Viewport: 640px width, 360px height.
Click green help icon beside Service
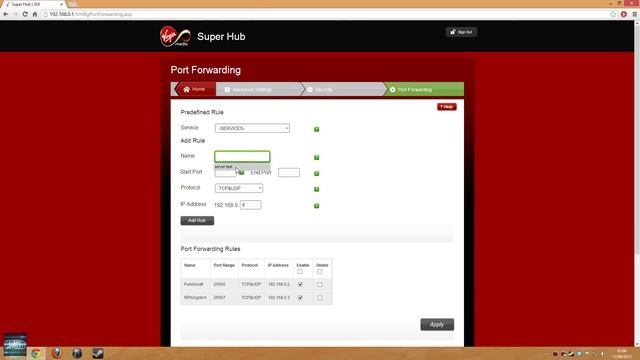point(316,129)
